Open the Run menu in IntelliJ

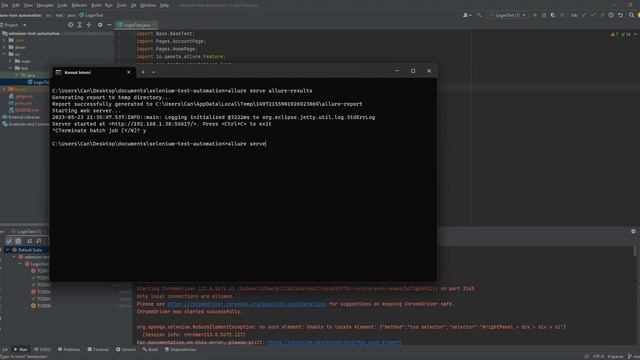point(109,5)
